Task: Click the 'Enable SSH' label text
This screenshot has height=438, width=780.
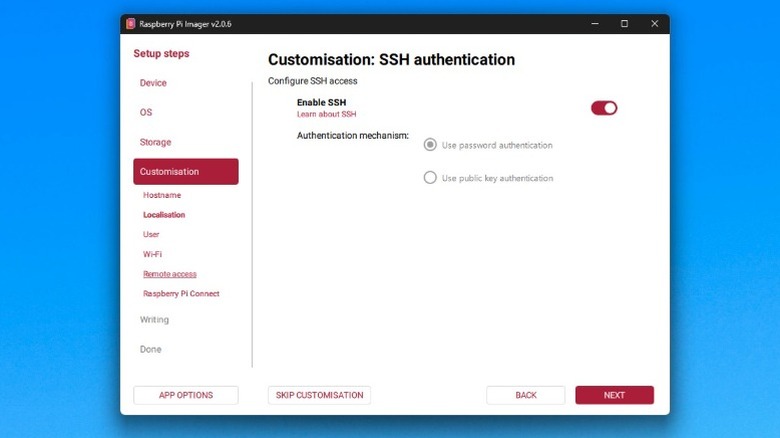Action: point(321,103)
